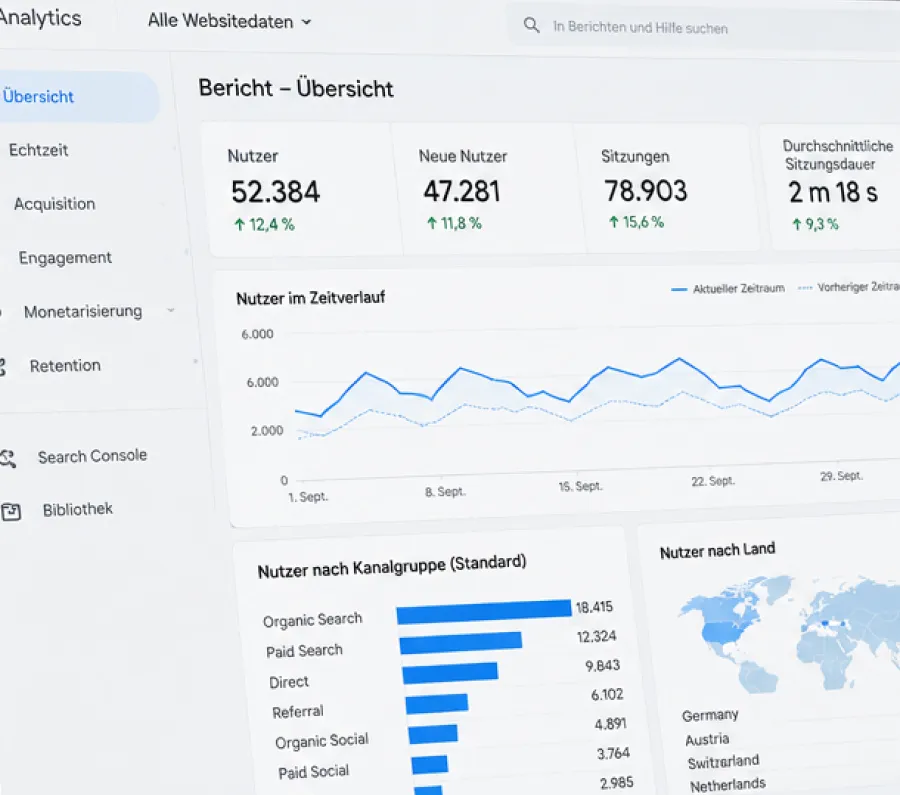Click the Paid Social label

(x=313, y=771)
